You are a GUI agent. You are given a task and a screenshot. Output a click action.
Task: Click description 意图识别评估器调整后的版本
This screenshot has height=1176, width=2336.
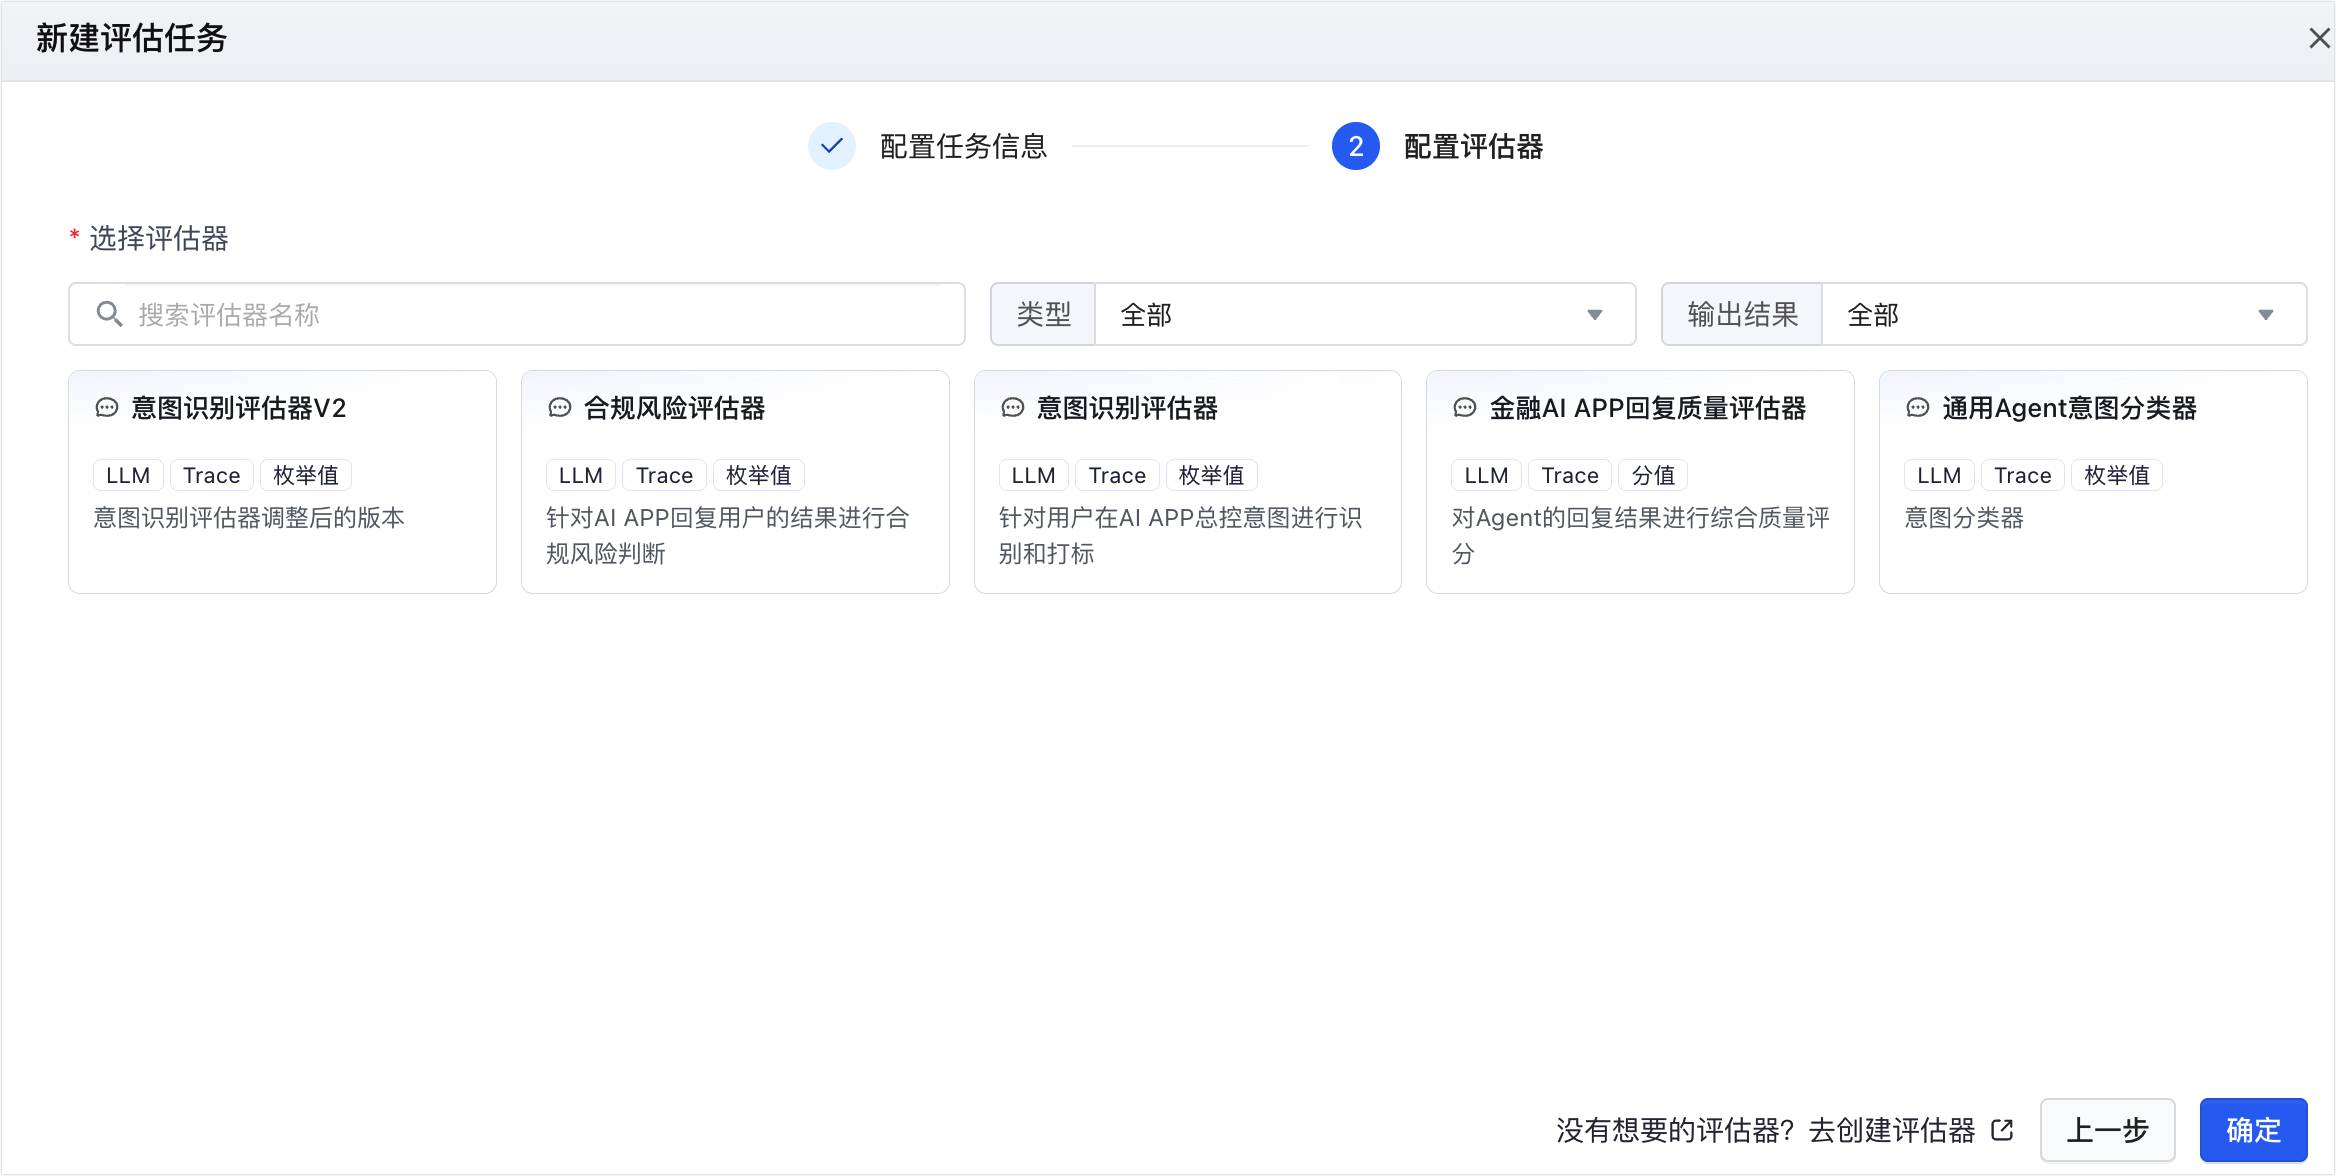coord(249,518)
